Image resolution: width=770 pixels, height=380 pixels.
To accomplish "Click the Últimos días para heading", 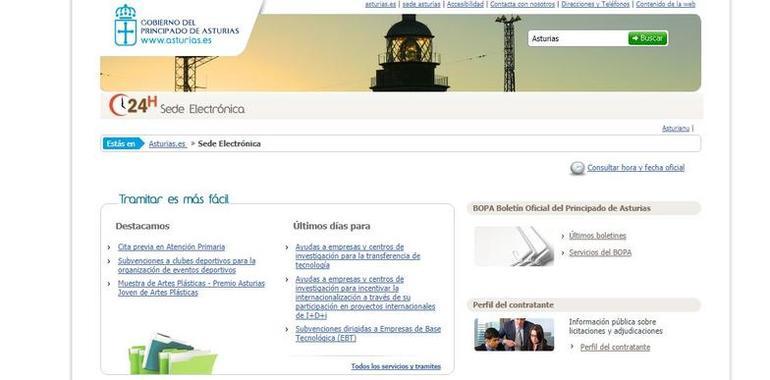I will point(331,226).
